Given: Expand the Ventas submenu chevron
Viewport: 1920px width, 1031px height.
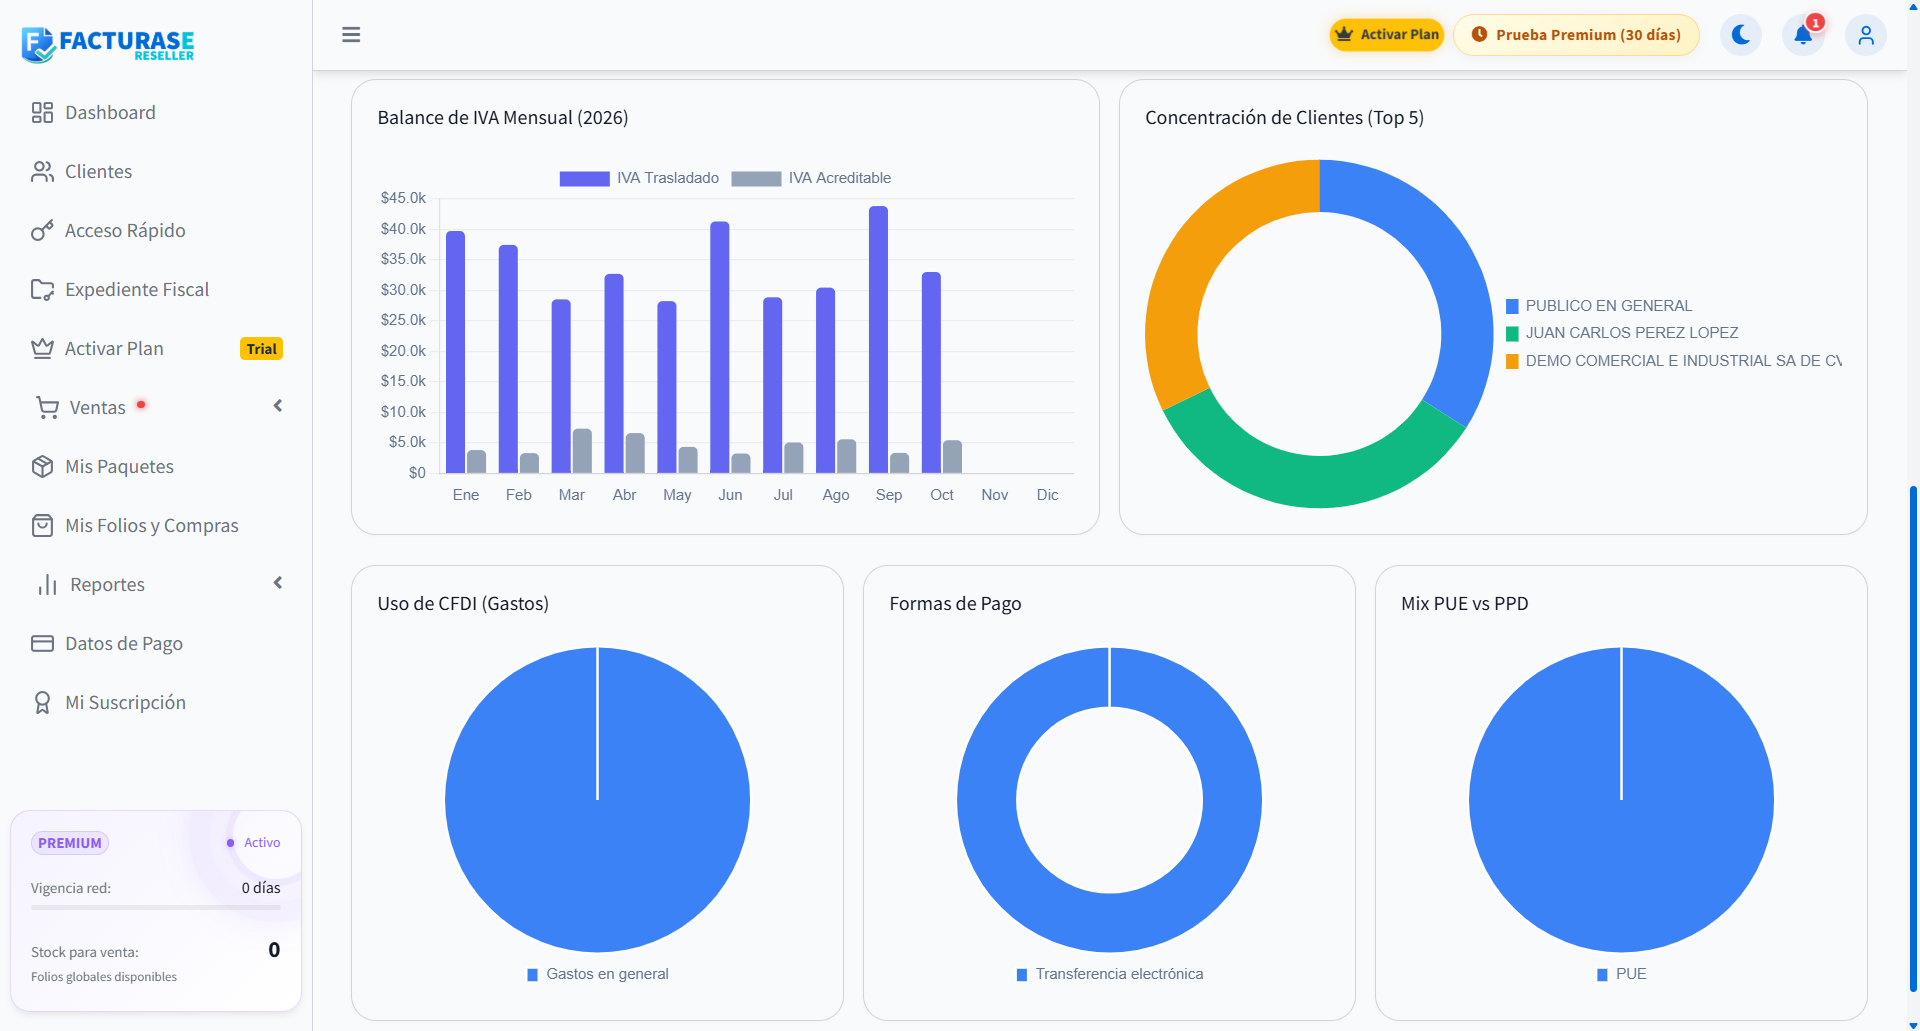Looking at the screenshot, I should tap(278, 406).
